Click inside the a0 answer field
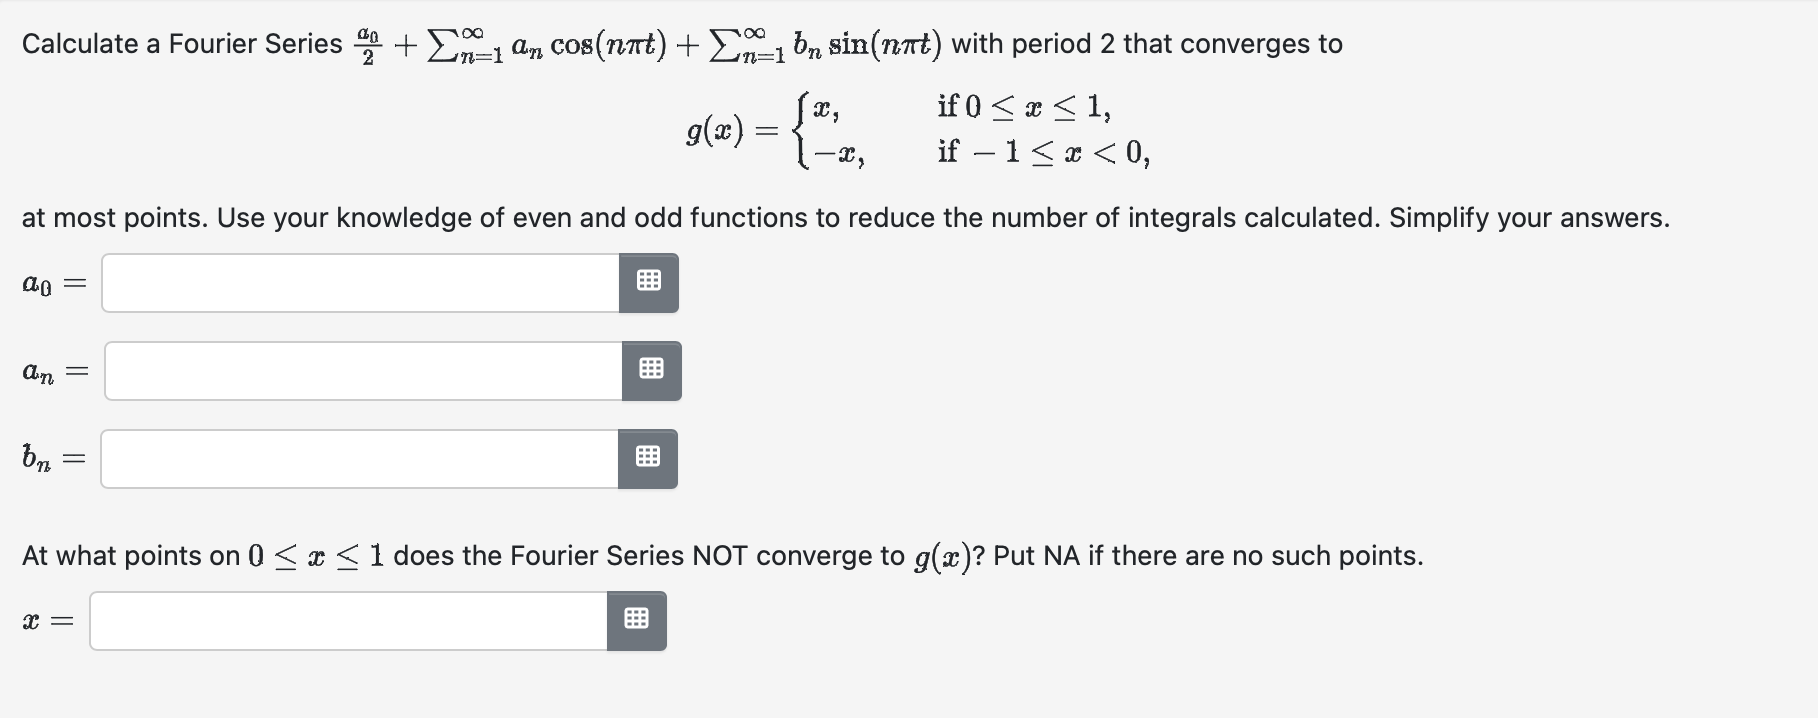 [x=360, y=282]
